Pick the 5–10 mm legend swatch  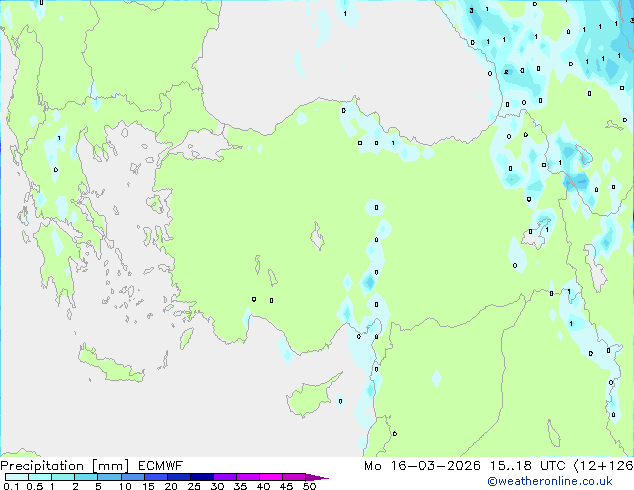[x=109, y=477]
